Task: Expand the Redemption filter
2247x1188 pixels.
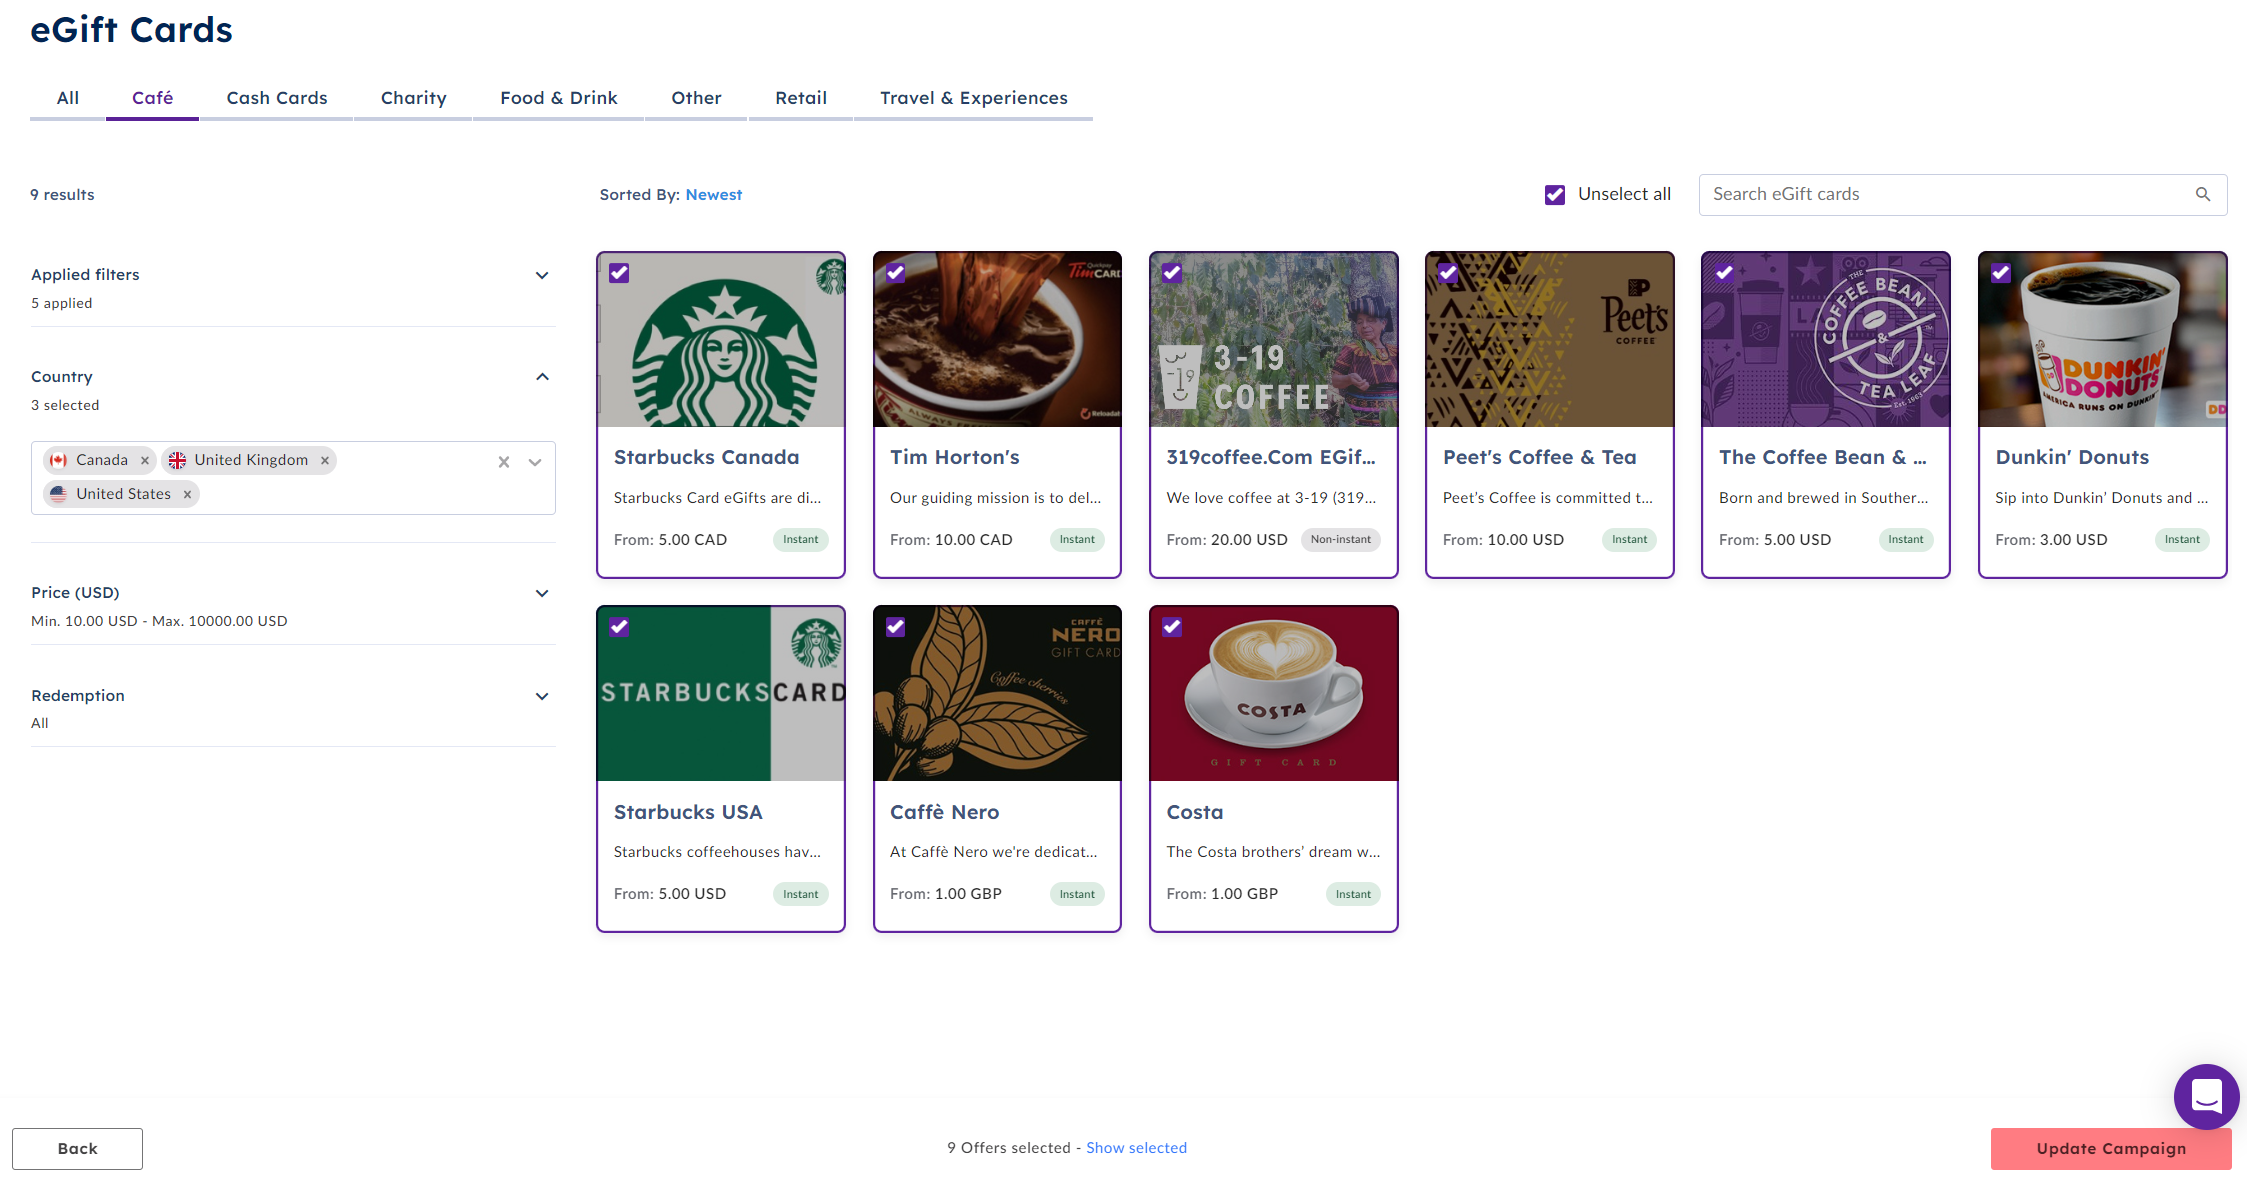Action: tap(542, 696)
